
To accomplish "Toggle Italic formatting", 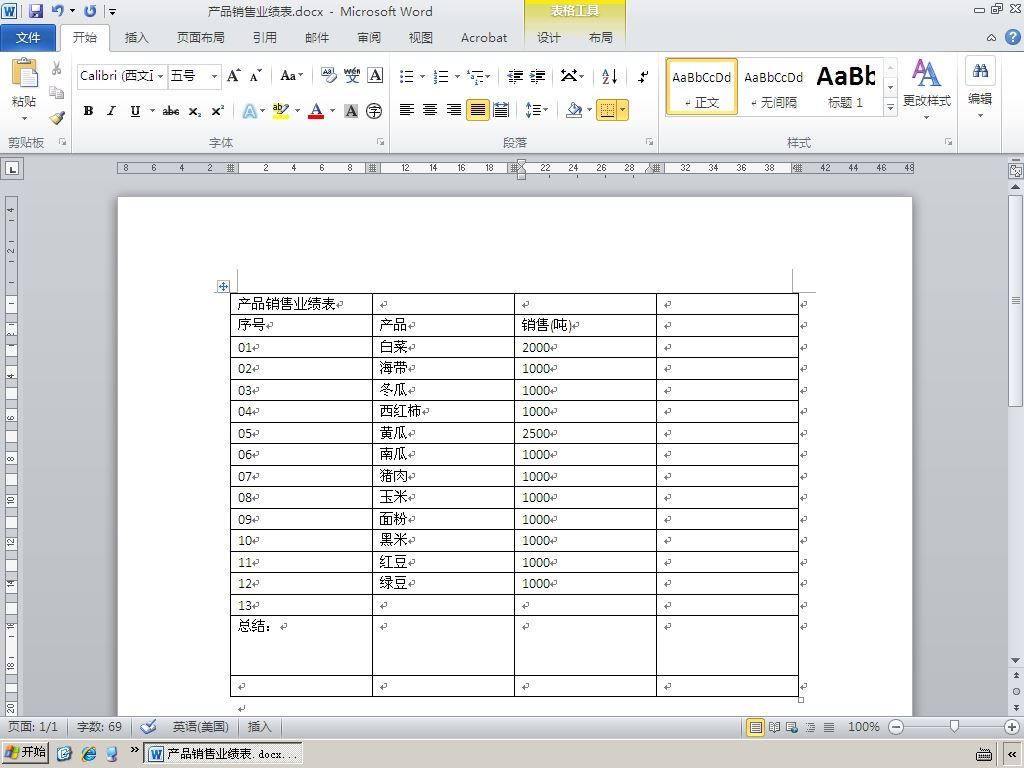I will click(112, 111).
